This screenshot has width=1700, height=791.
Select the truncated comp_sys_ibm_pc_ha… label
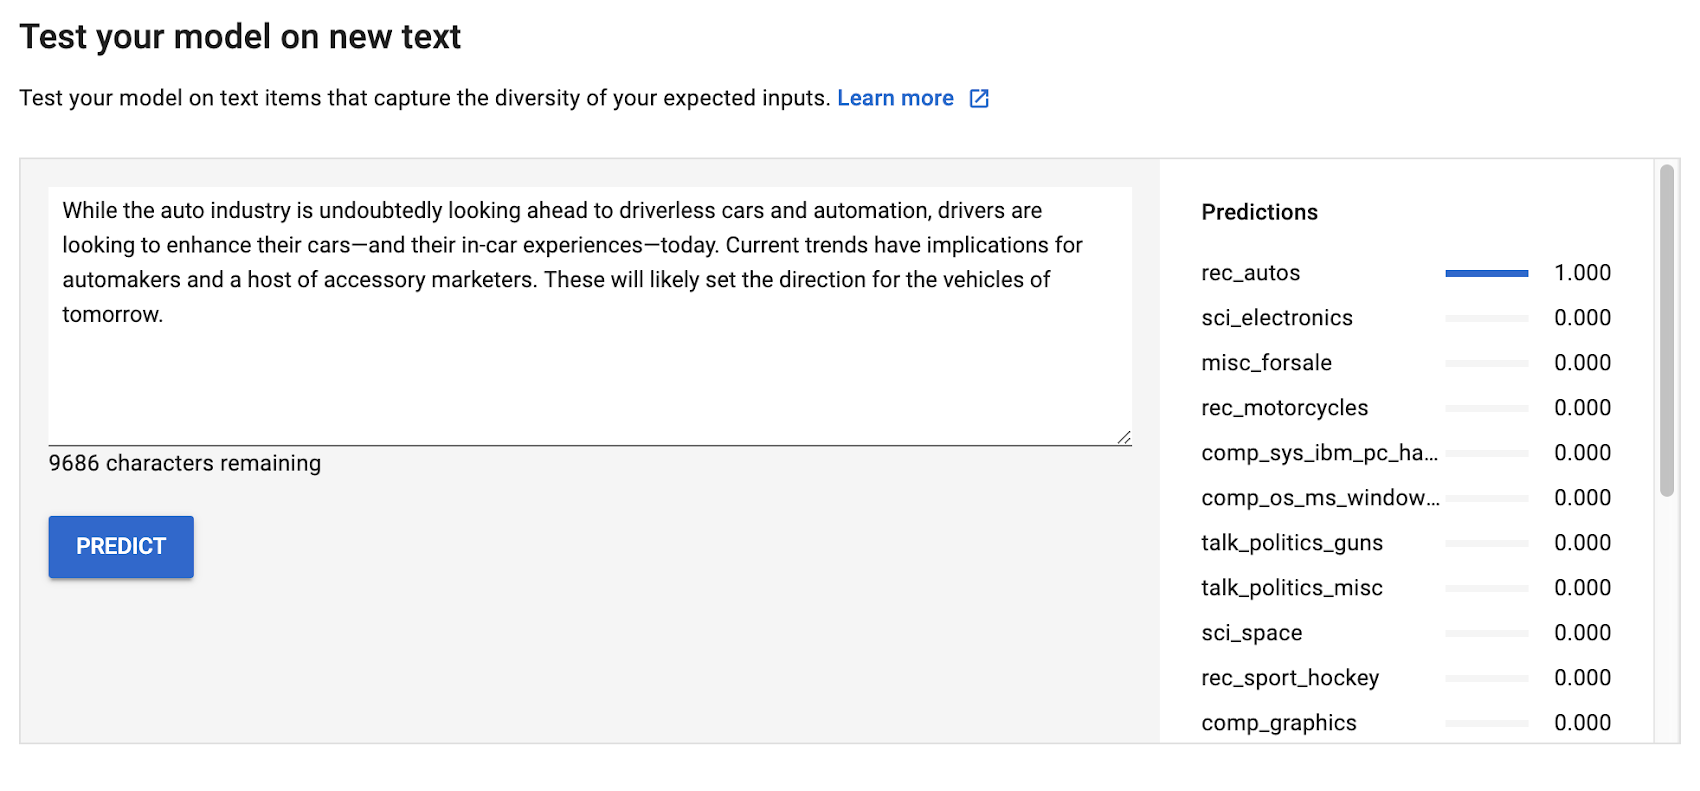pyautogui.click(x=1319, y=453)
